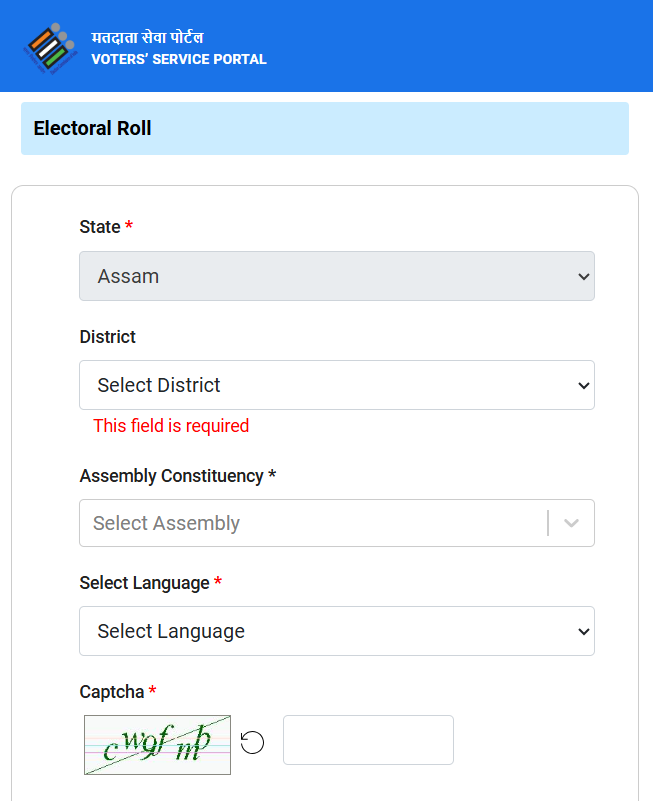Focus the captcha text input field
653x801 pixels.
pos(368,740)
